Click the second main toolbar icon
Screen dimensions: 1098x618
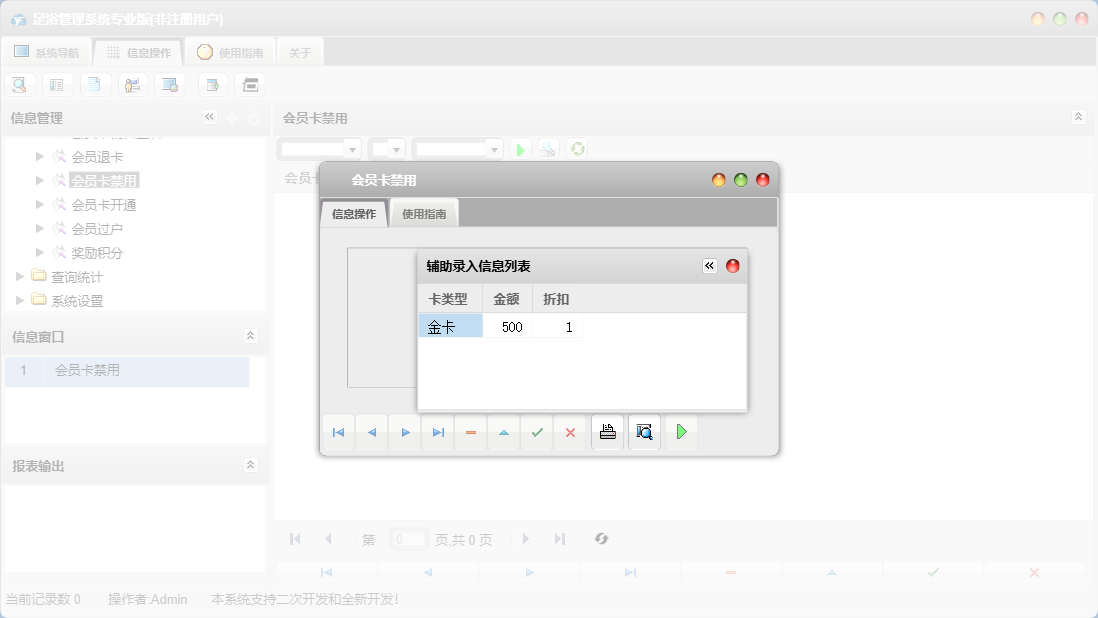click(57, 85)
